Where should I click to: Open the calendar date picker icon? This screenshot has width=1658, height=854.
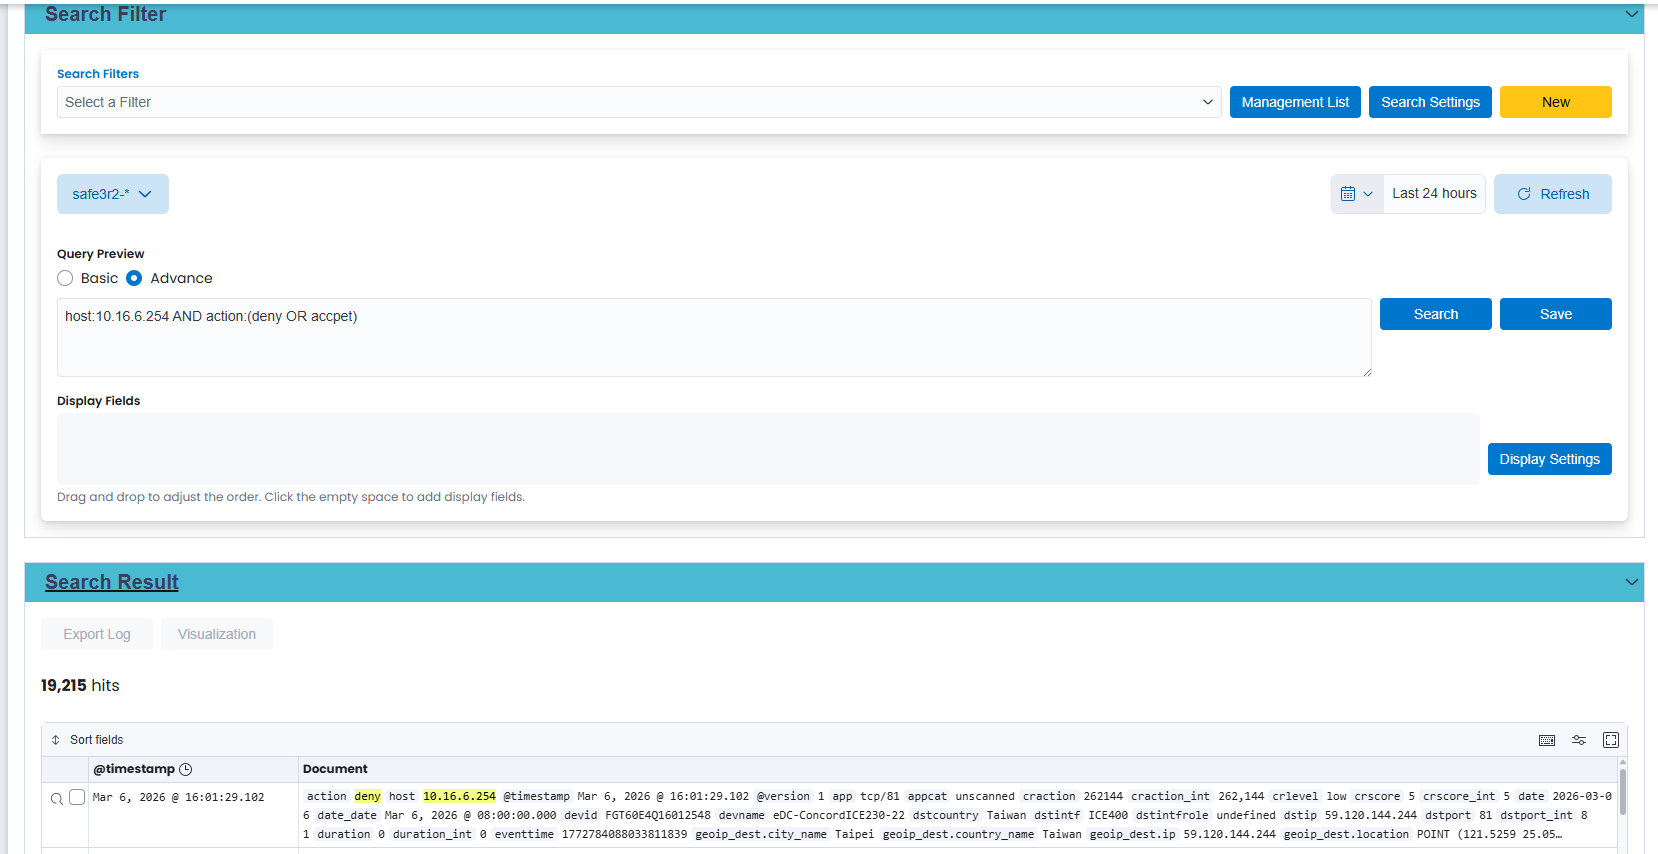[x=1357, y=194]
